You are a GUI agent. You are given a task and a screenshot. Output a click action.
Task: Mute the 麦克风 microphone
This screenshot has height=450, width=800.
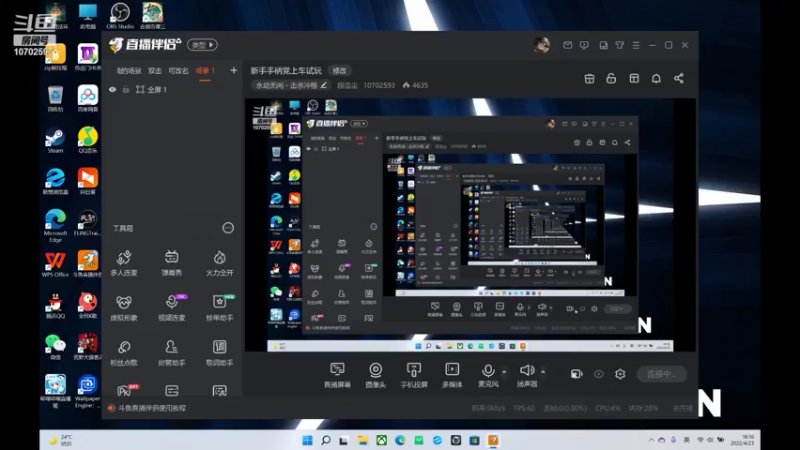click(488, 374)
